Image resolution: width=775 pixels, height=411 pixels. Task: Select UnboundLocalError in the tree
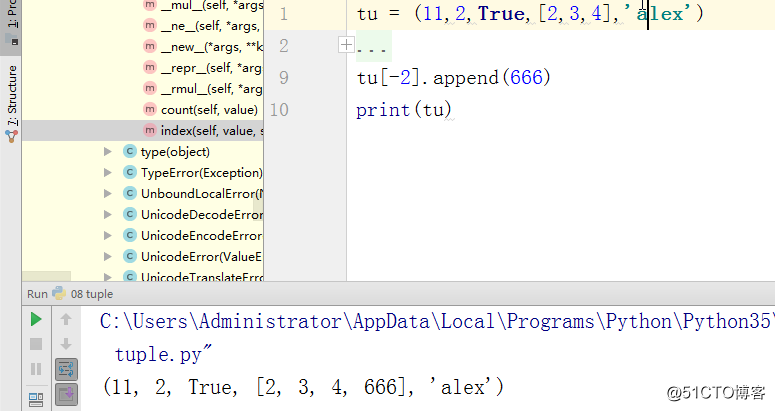[x=202, y=194]
